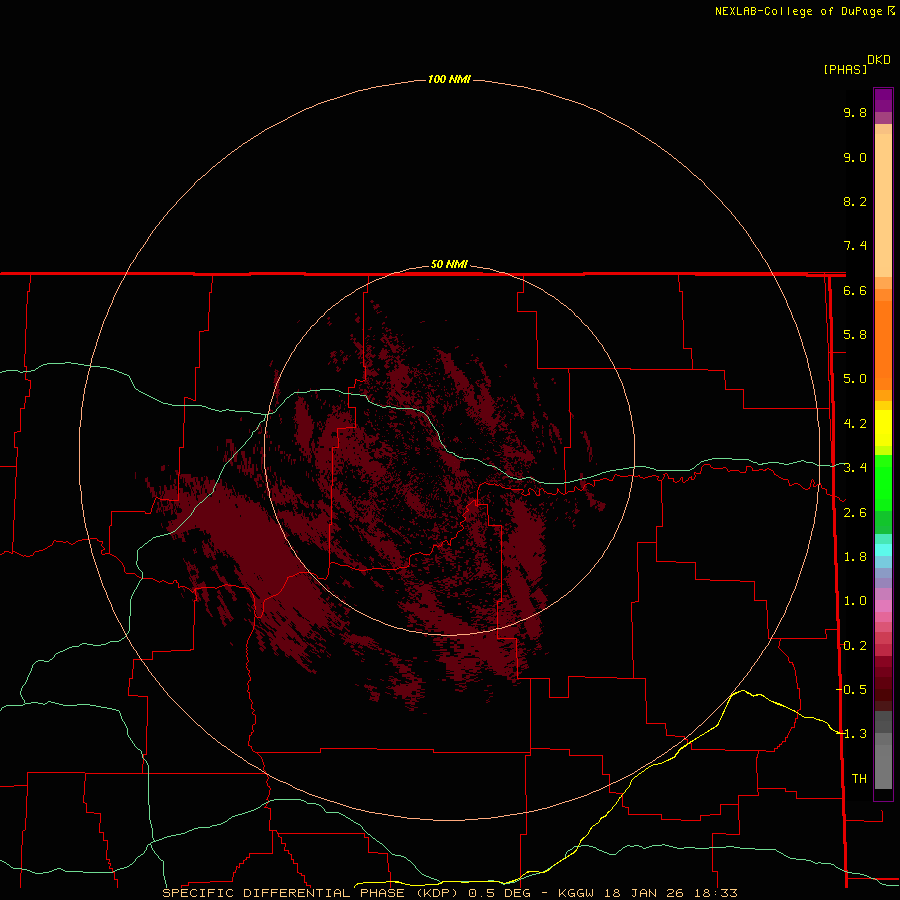
Task: Click the DKD label above the color scale
Action: click(x=879, y=60)
